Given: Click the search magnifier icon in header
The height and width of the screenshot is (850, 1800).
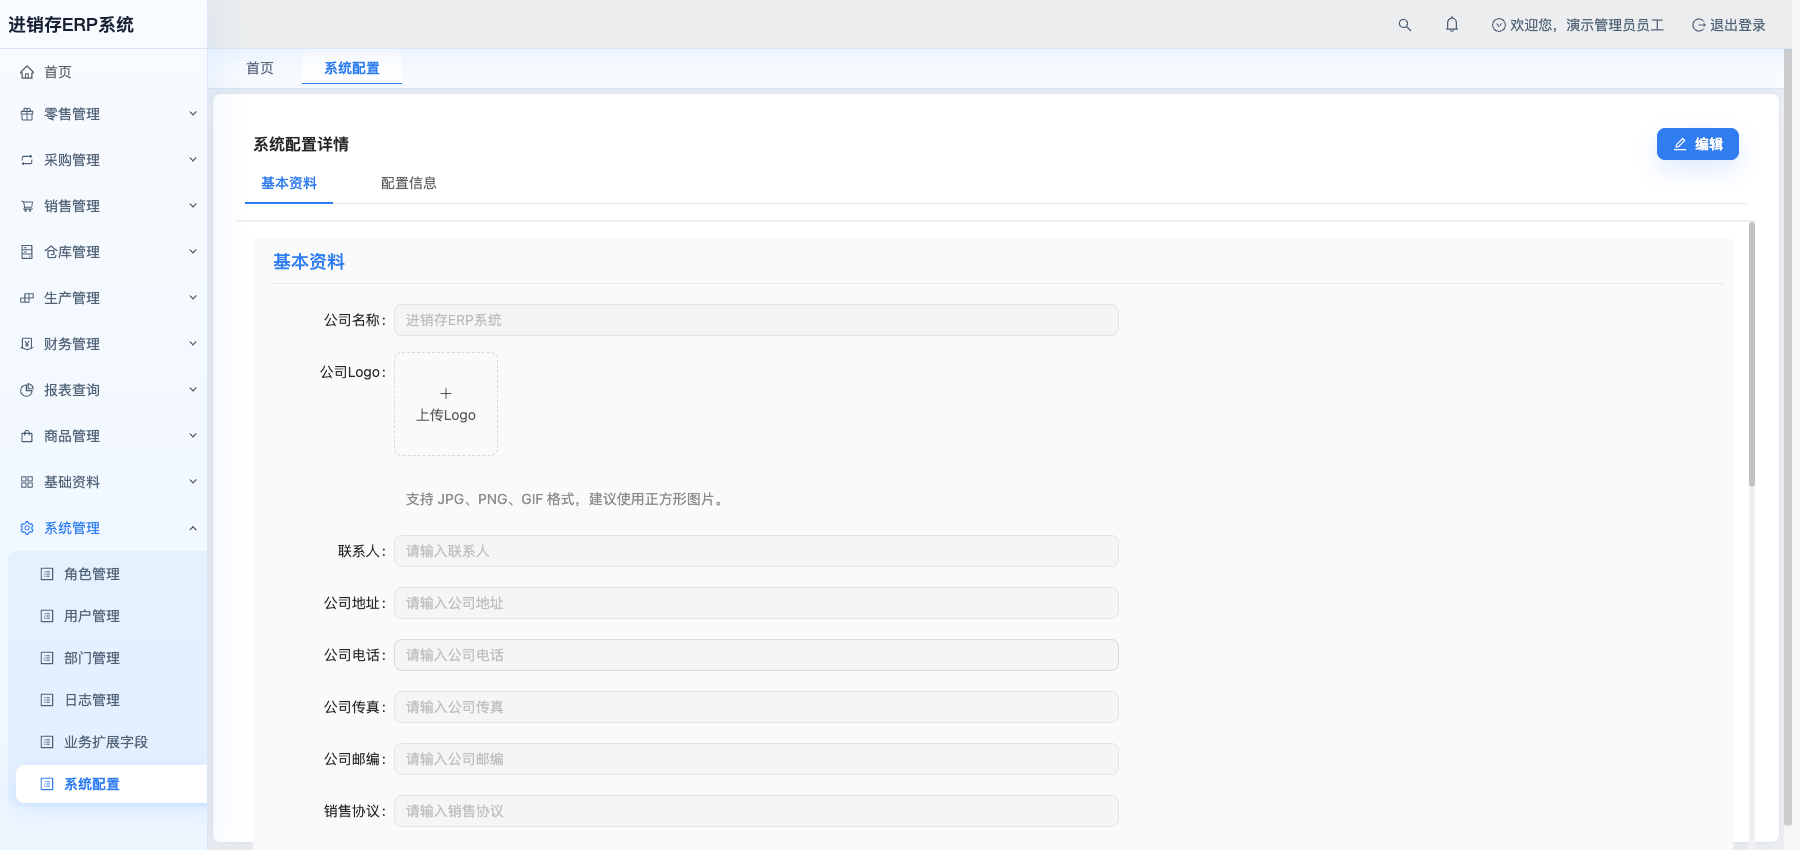Looking at the screenshot, I should click(1405, 25).
